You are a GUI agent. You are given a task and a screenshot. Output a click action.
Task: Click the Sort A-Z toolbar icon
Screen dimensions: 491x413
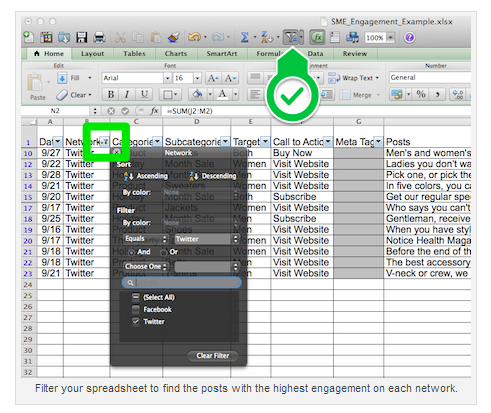coord(266,37)
